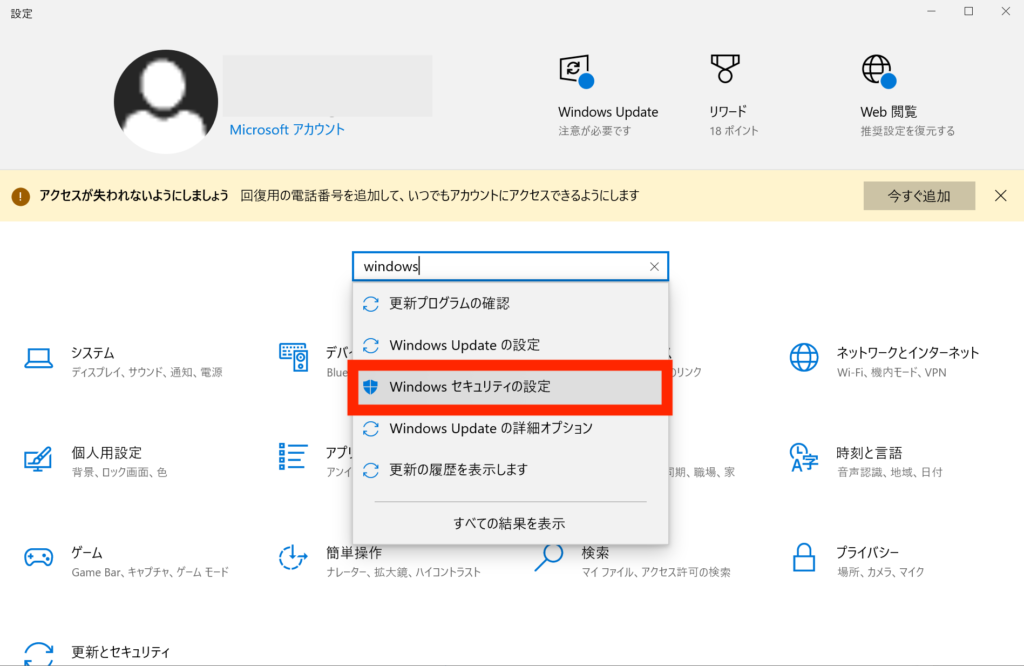The width and height of the screenshot is (1024, 666).
Task: Open the Devices keyboard and speaker icon
Action: (293, 357)
